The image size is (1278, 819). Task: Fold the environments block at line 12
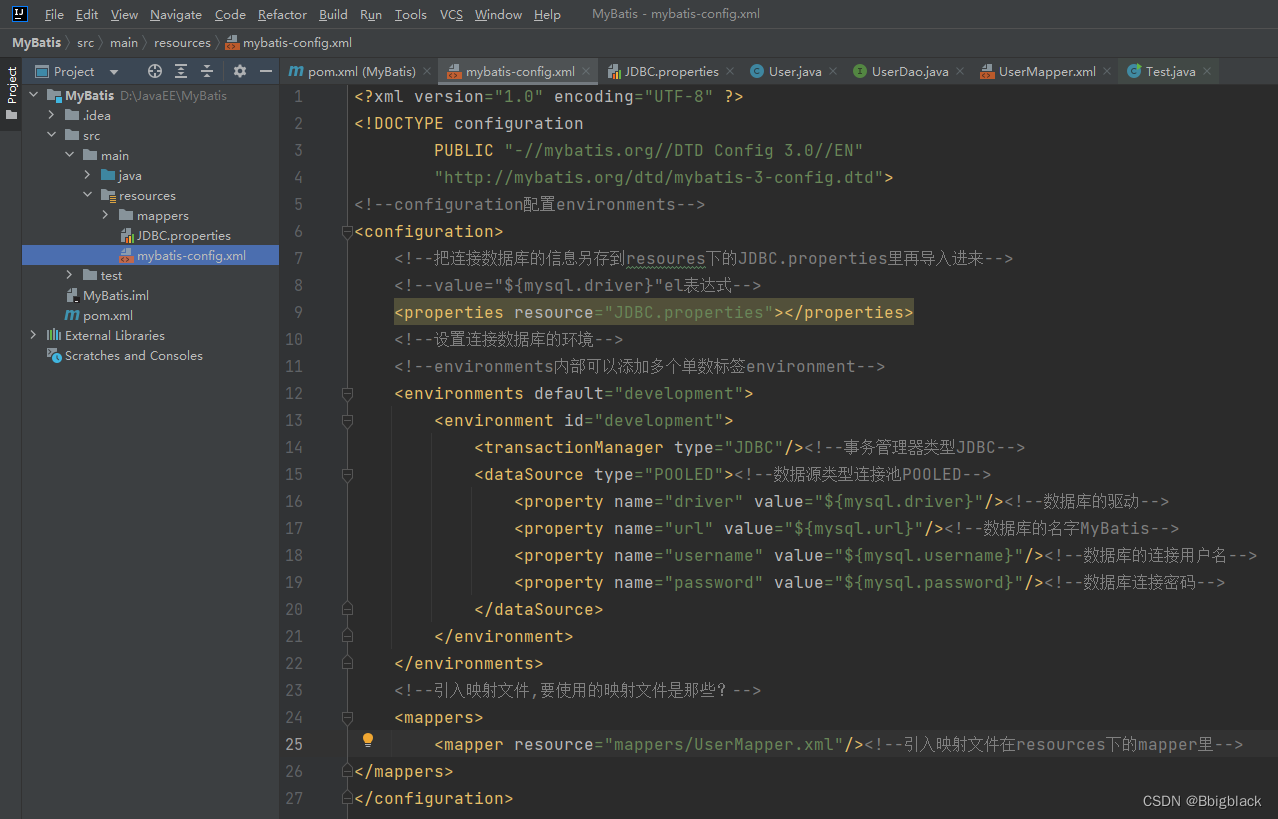347,393
